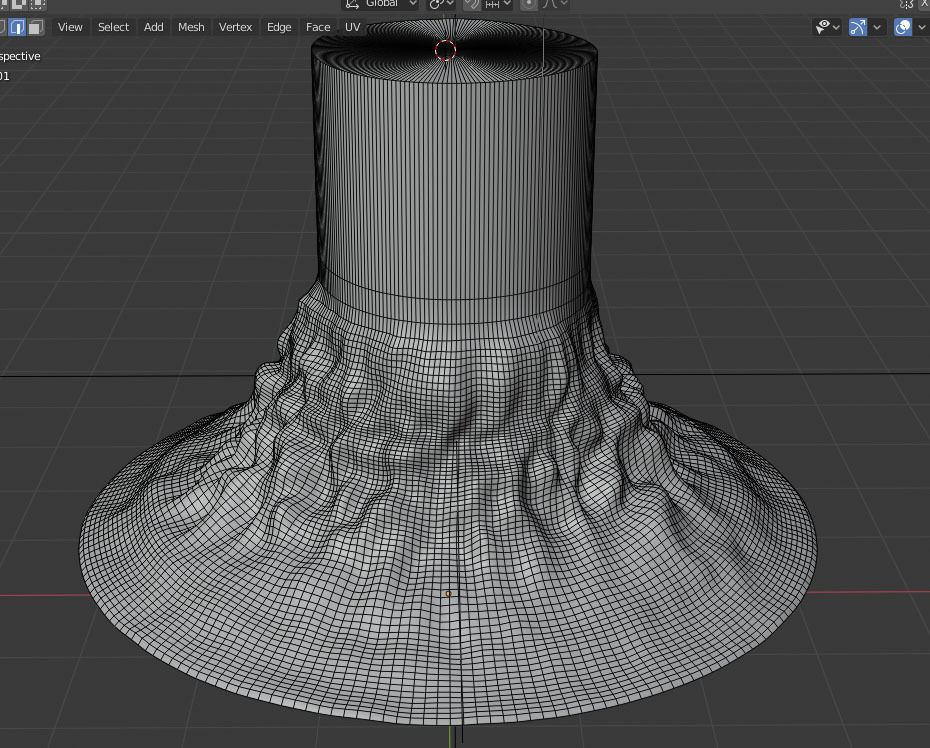Expand overlay options dropdown arrow

[x=922, y=27]
